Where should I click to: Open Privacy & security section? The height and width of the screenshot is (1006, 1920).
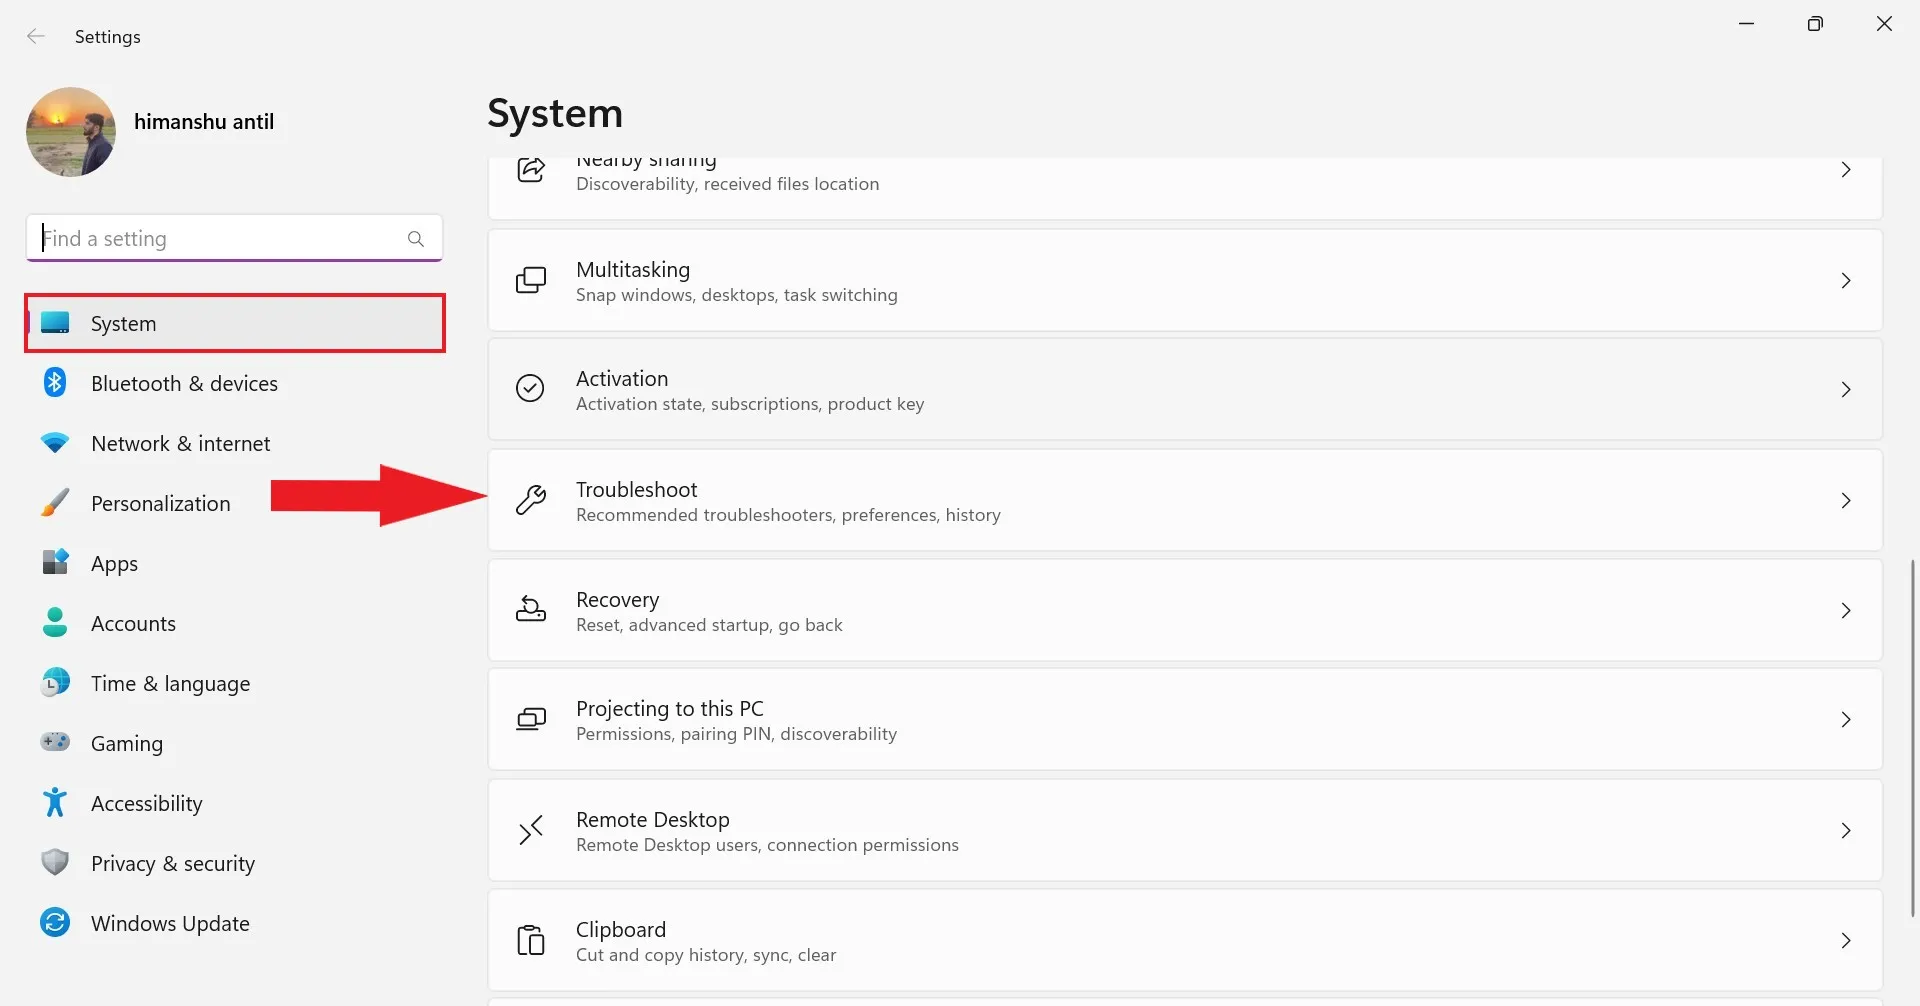[x=172, y=863]
